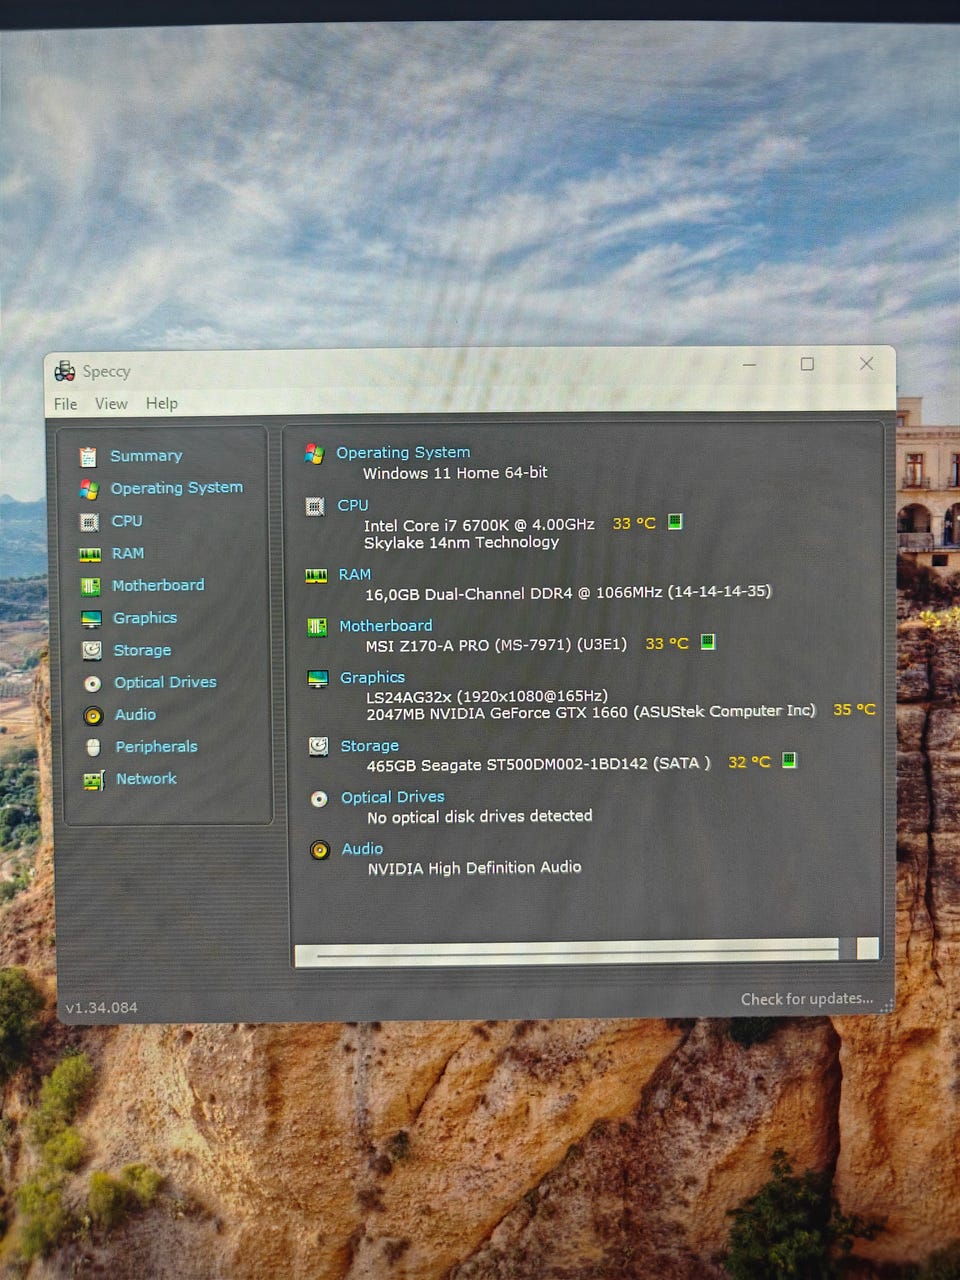The width and height of the screenshot is (960, 1280).
Task: Open the Storage heading link in summary
Action: tap(370, 746)
